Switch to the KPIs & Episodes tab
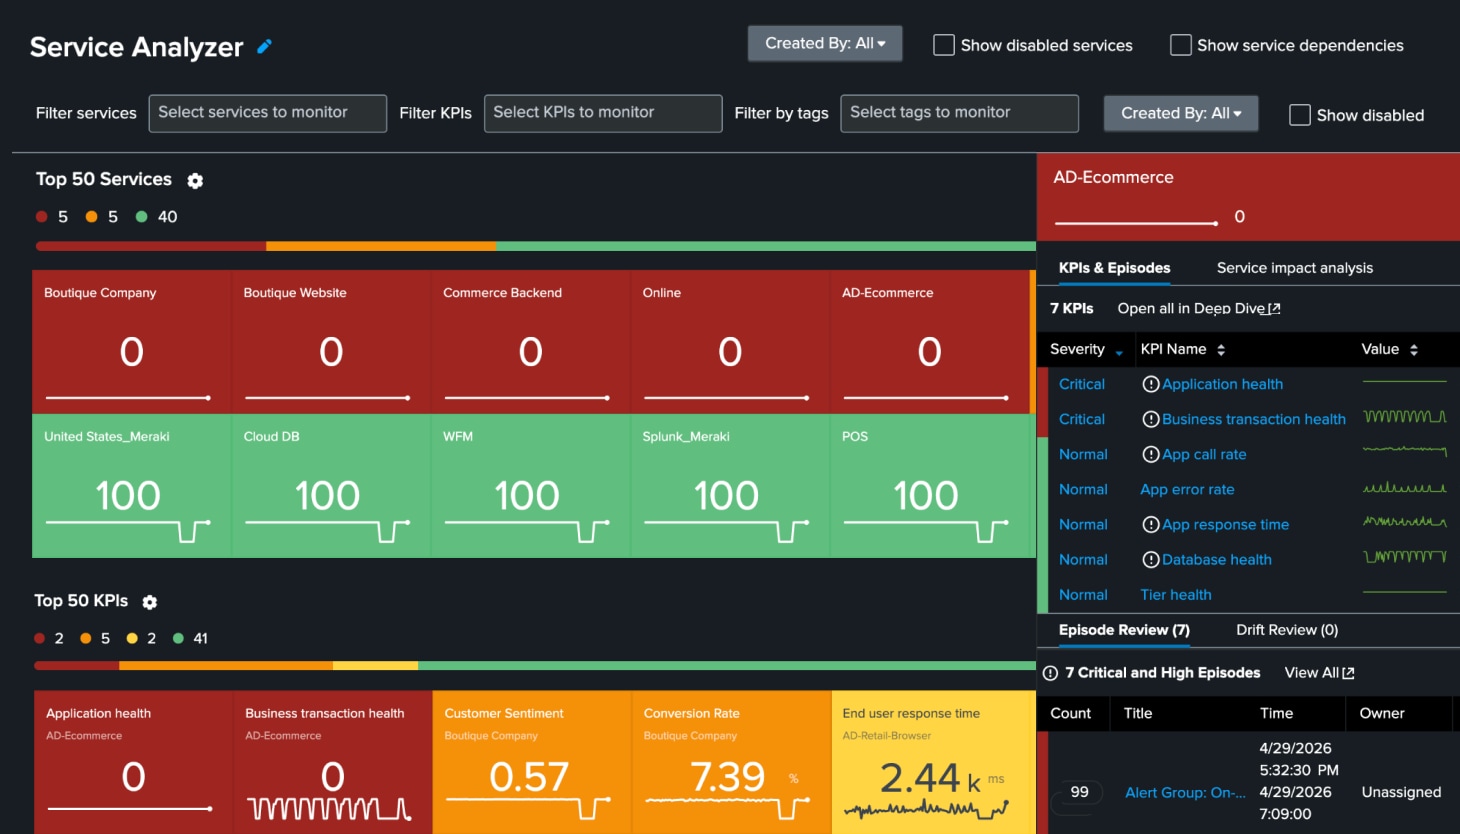The width and height of the screenshot is (1460, 834). [x=1115, y=268]
